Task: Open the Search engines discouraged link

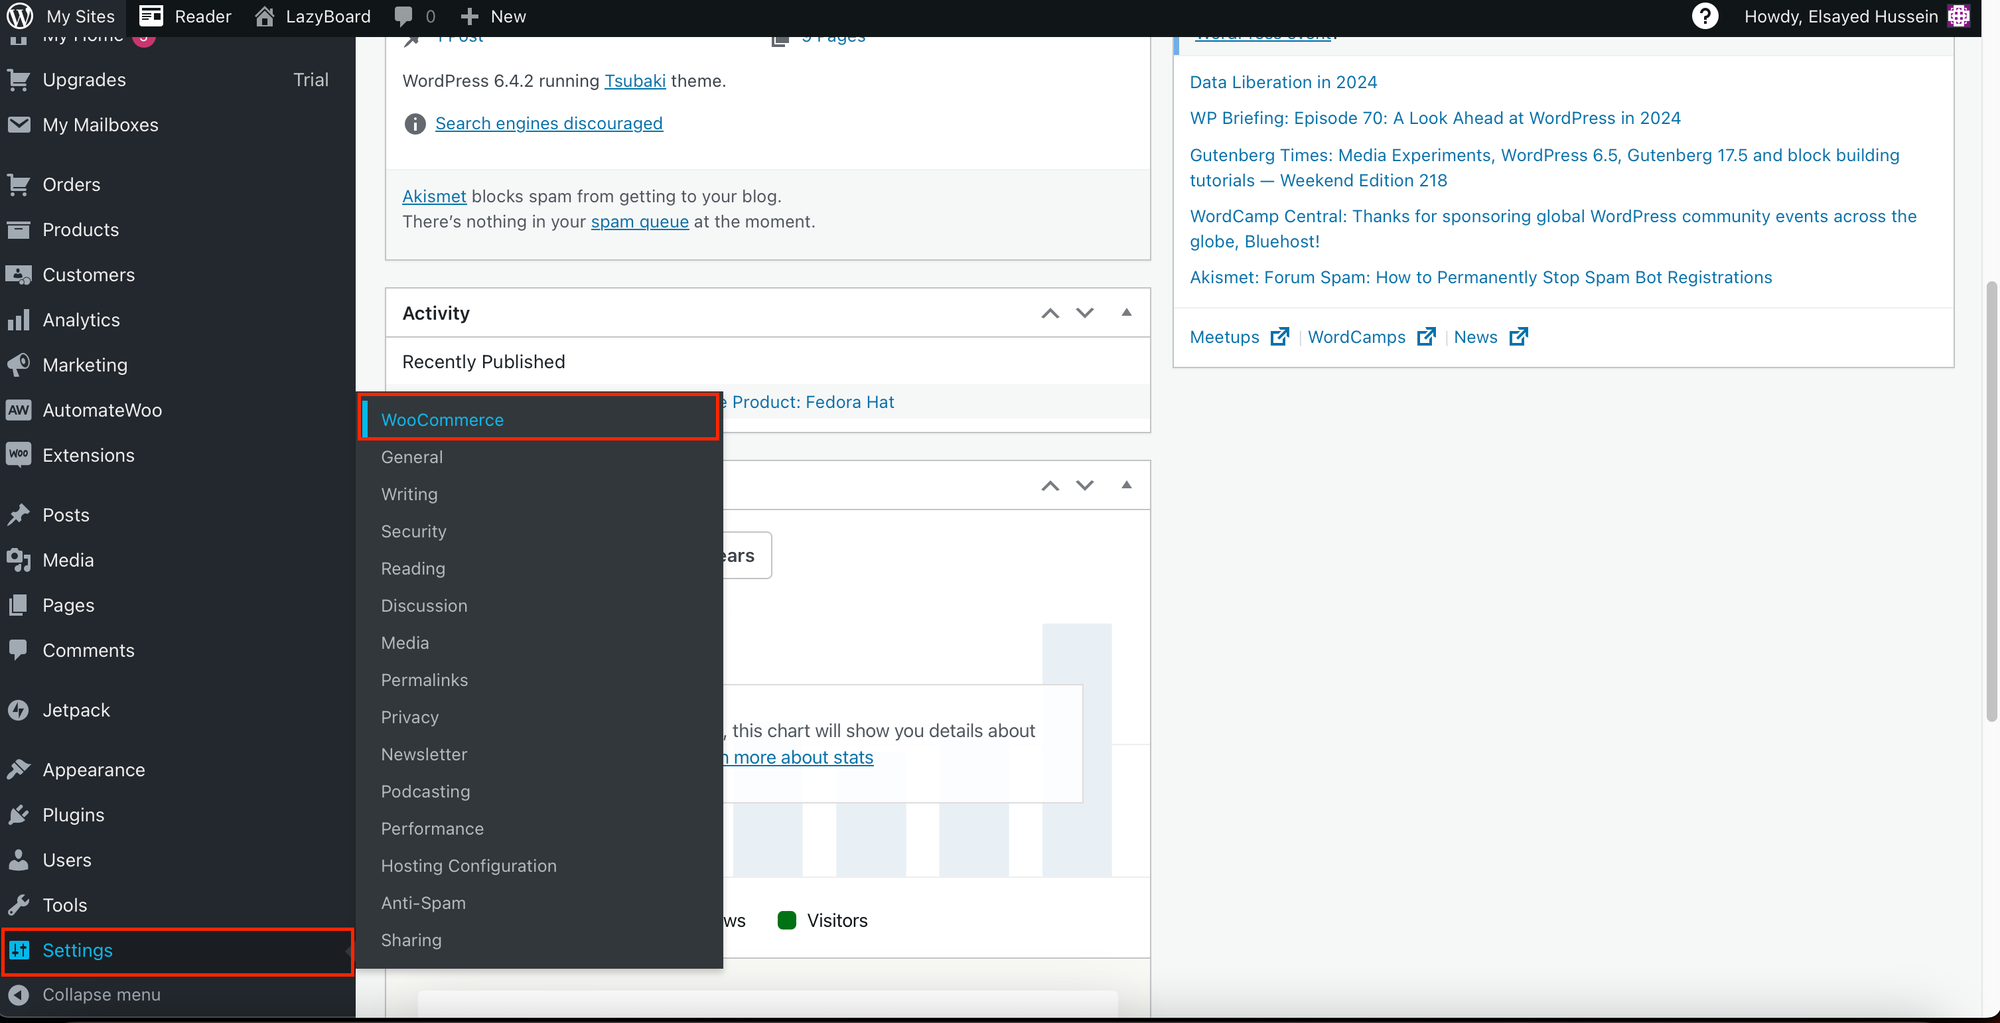Action: [x=548, y=123]
